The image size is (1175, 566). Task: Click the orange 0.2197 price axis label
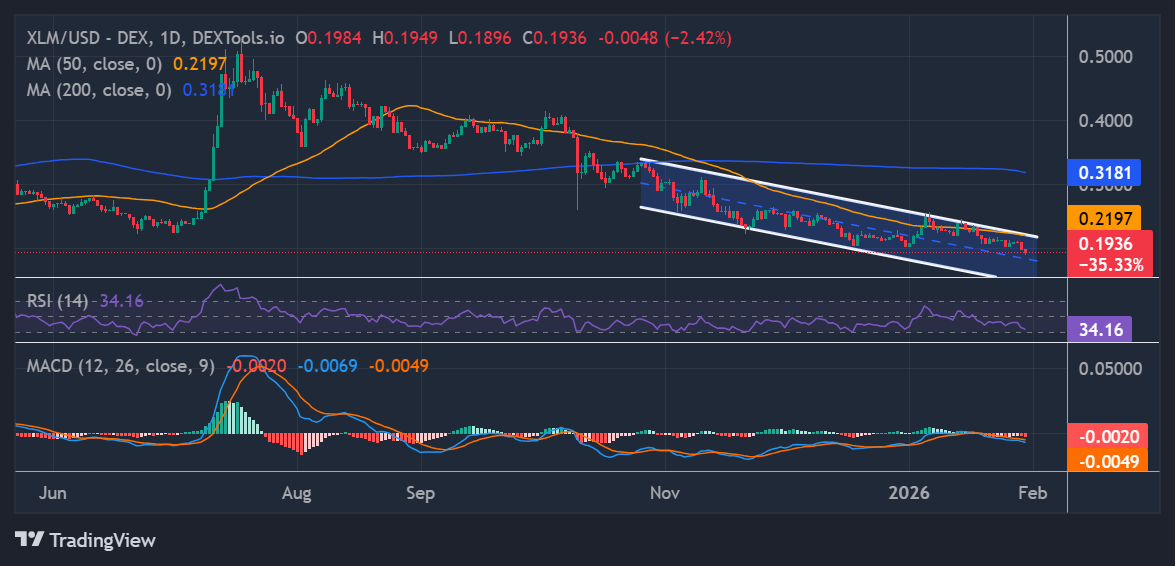coord(1105,218)
